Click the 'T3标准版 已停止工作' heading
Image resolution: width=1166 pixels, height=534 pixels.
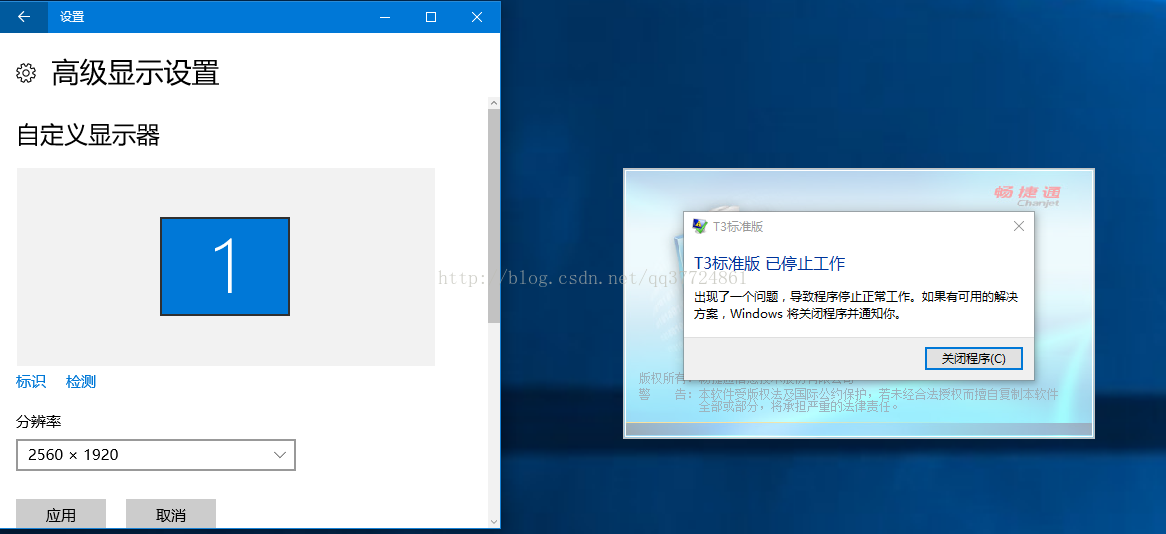click(x=770, y=263)
